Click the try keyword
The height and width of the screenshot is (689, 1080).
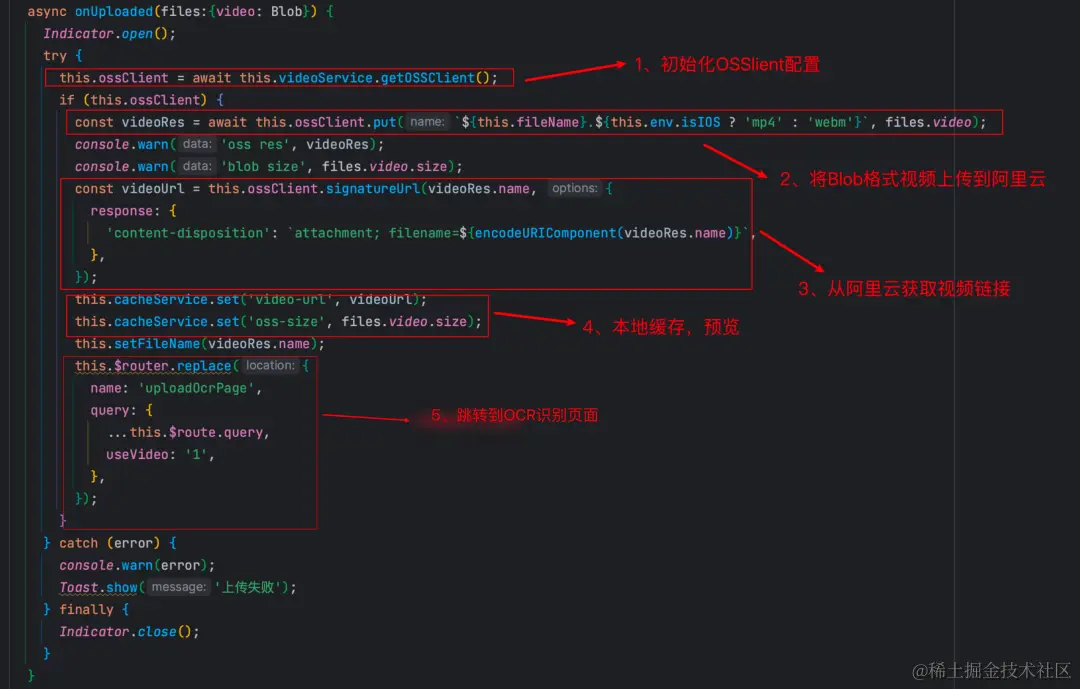coord(55,55)
